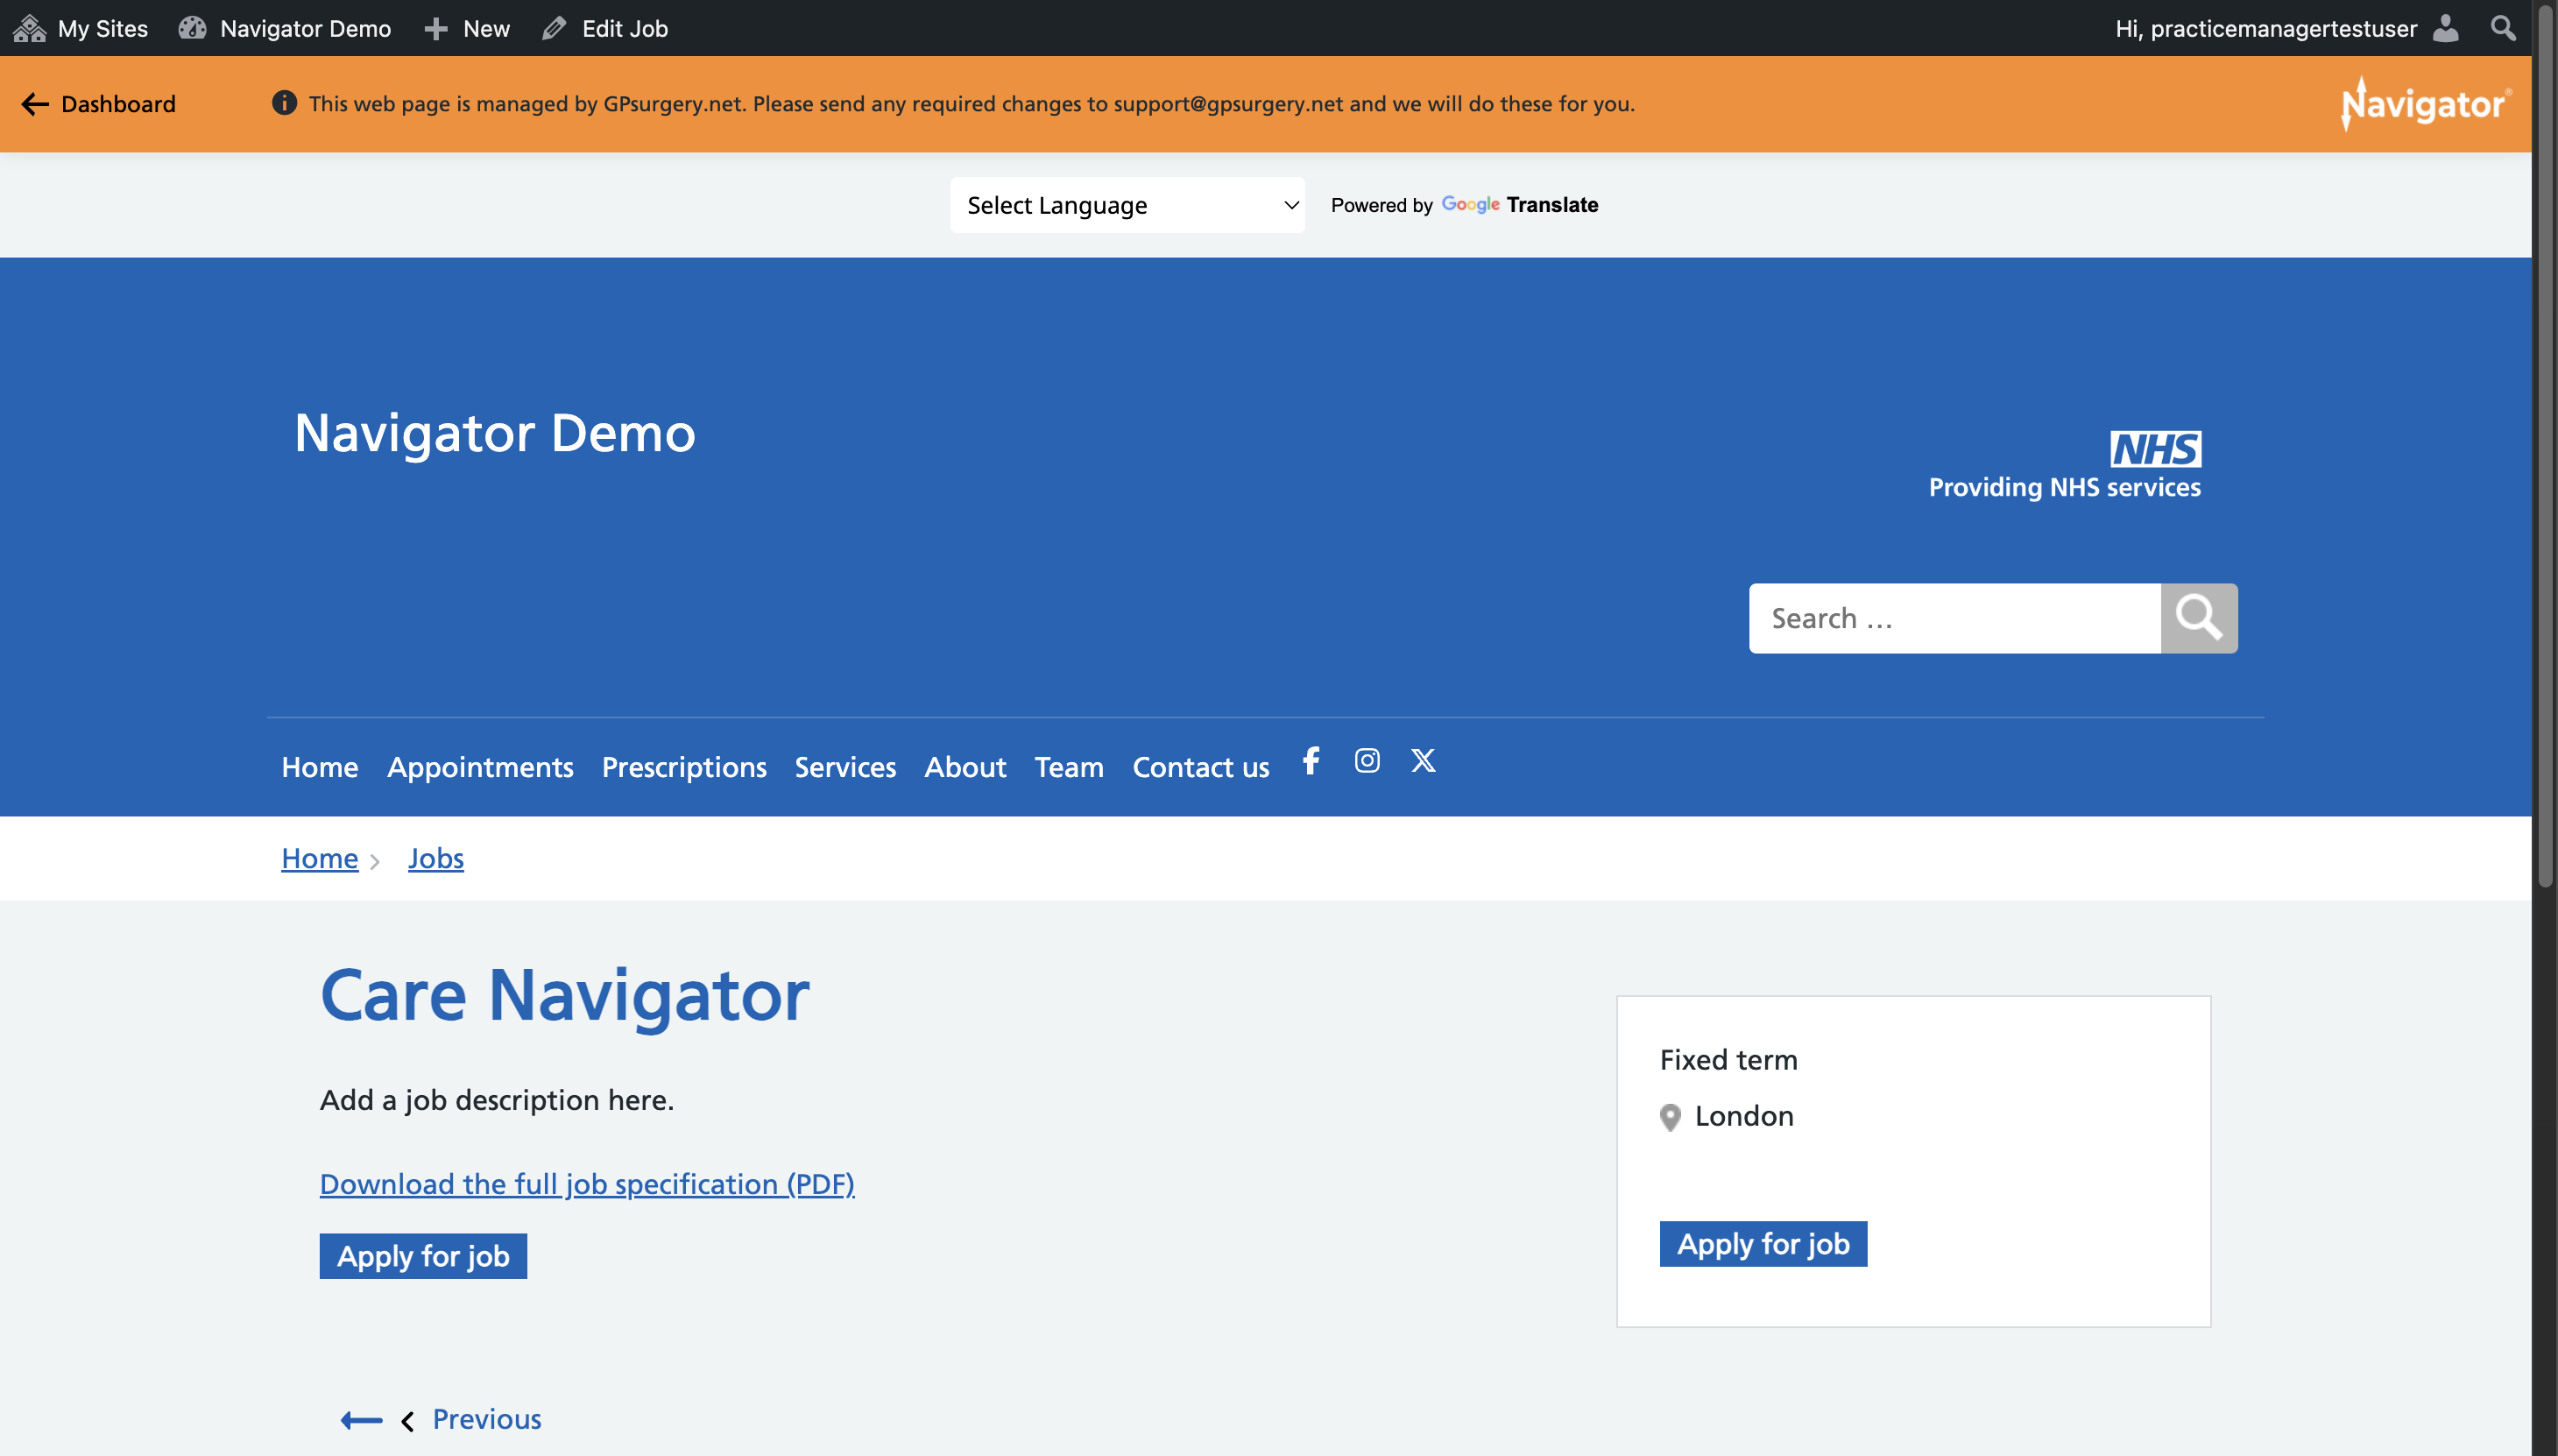Open Home in the main navigation
Viewport: 2558px width, 1456px height.
(320, 767)
